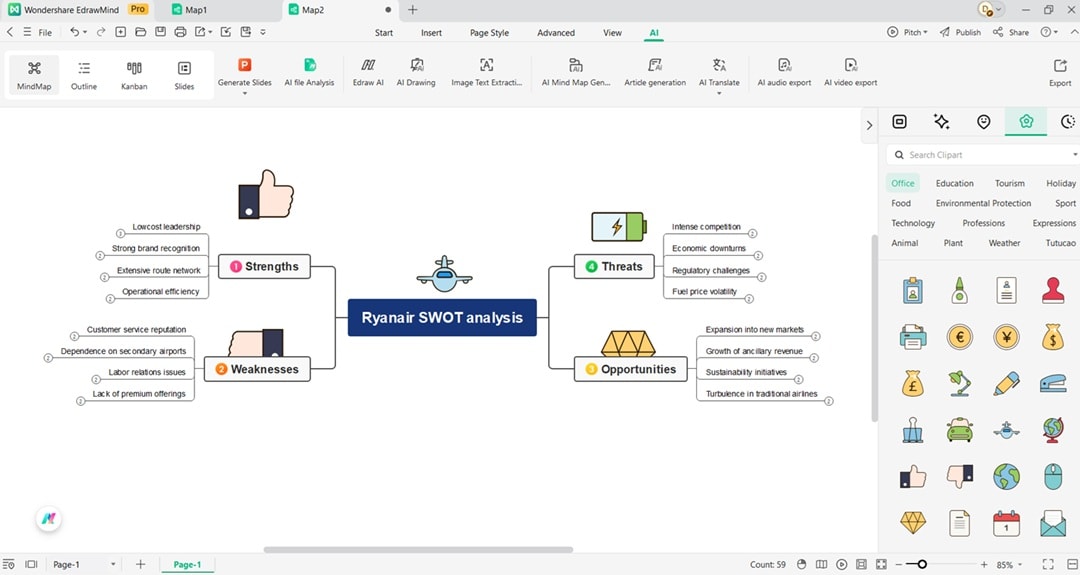Open the Slides view
Viewport: 1080px width, 575px height.
pos(184,76)
